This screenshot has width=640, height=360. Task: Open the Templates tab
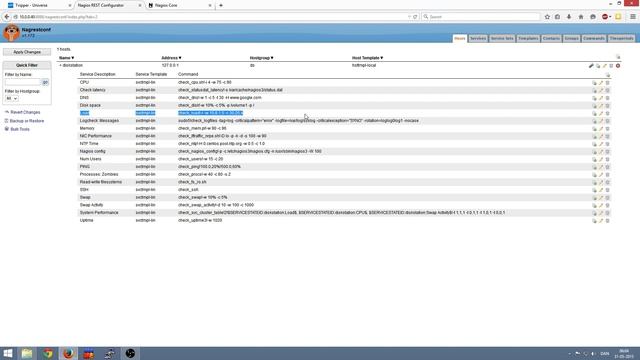(528, 38)
